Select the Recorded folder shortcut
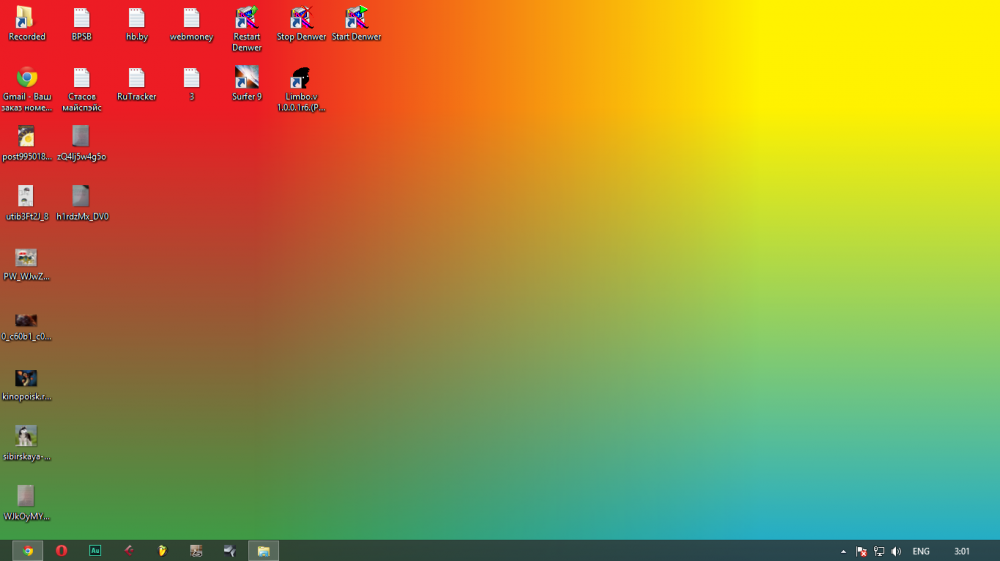This screenshot has height=561, width=1000. coord(26,18)
